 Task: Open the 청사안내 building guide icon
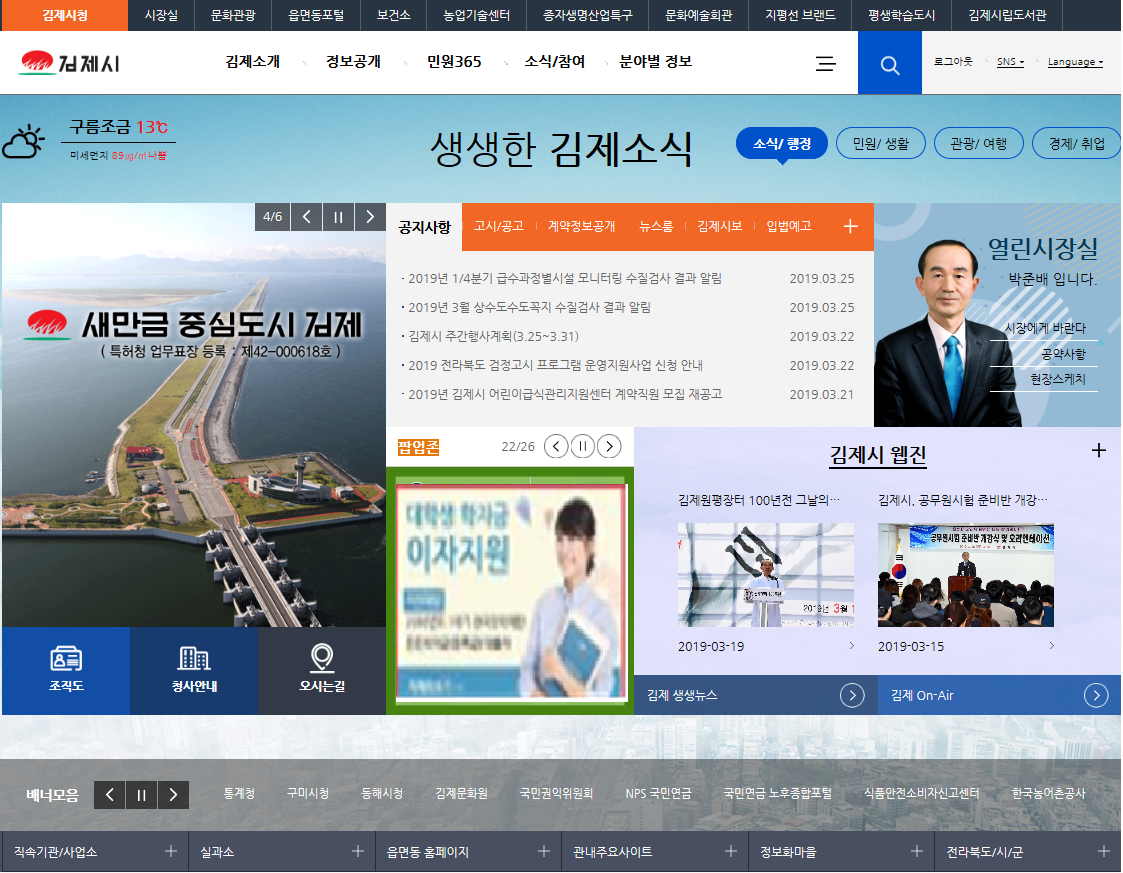(x=194, y=658)
